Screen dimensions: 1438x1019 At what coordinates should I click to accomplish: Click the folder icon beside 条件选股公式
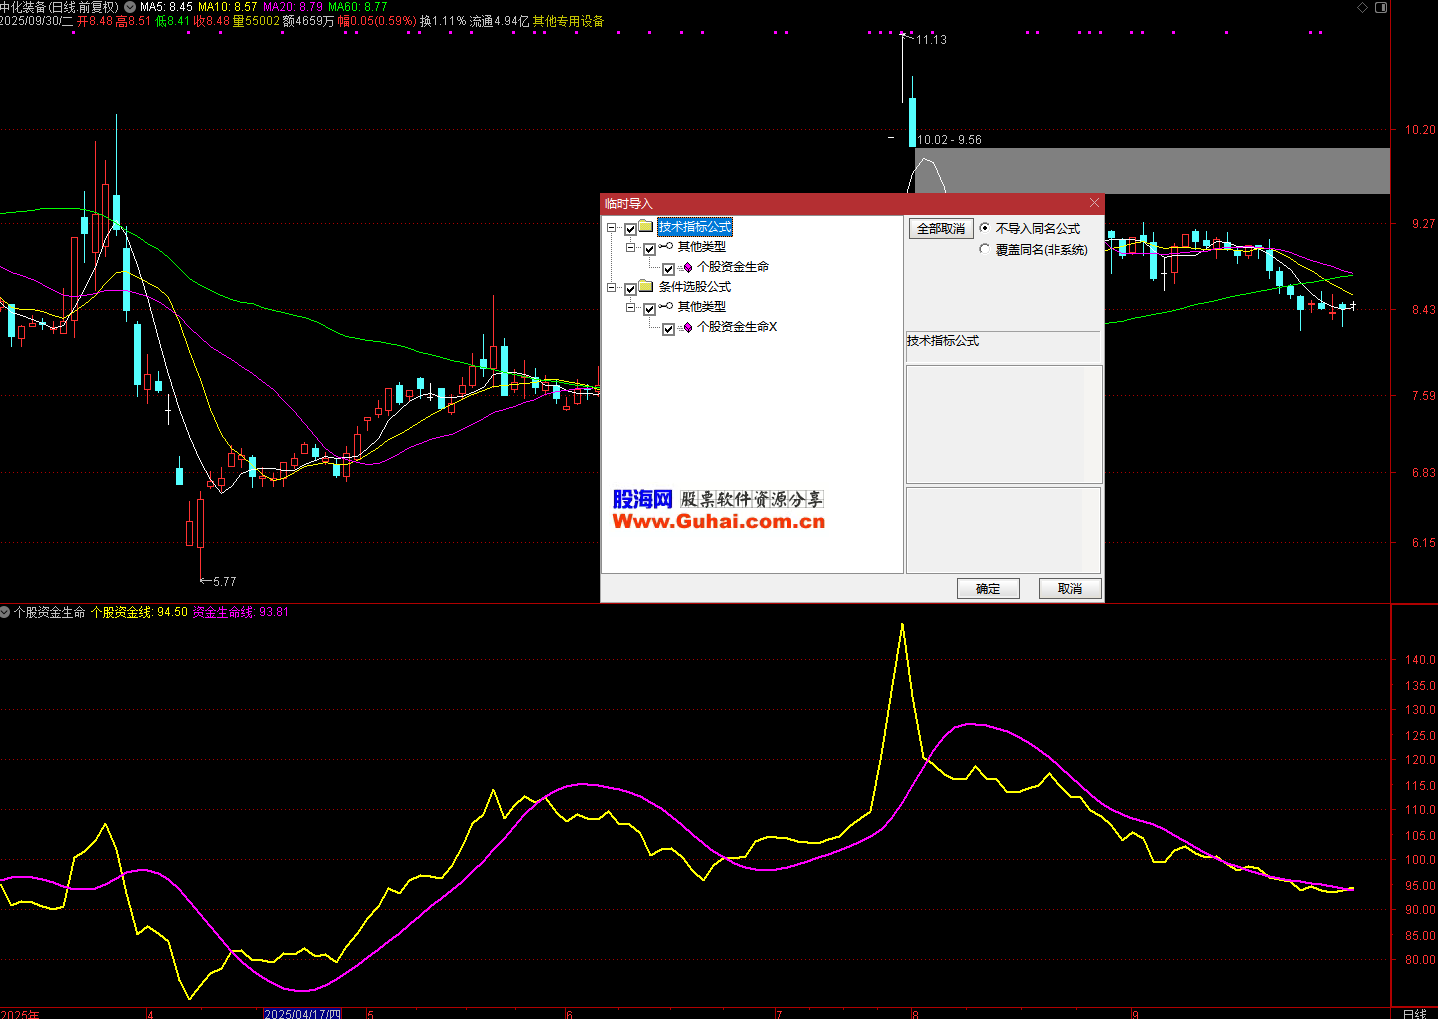(x=646, y=287)
